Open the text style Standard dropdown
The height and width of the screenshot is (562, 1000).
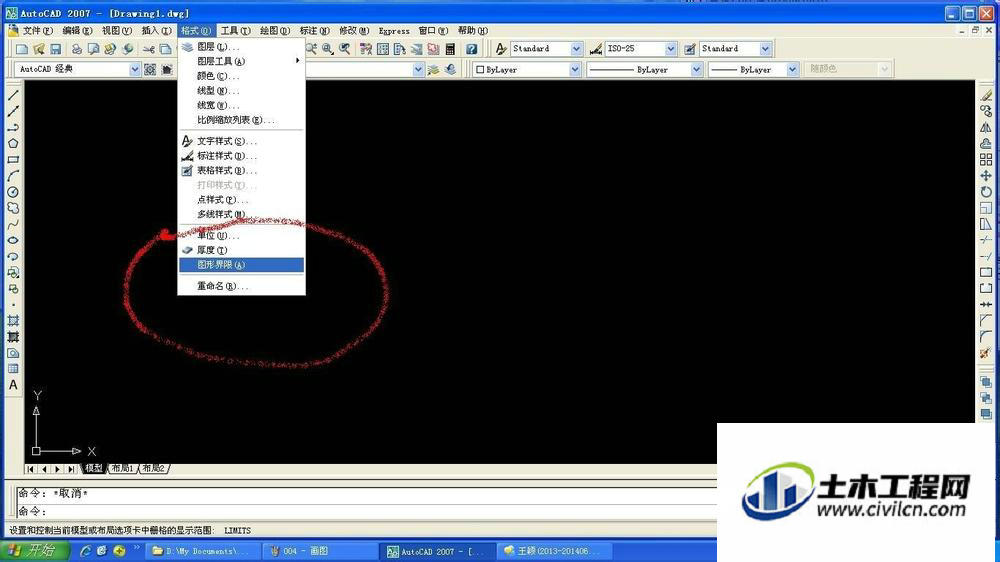(x=577, y=48)
